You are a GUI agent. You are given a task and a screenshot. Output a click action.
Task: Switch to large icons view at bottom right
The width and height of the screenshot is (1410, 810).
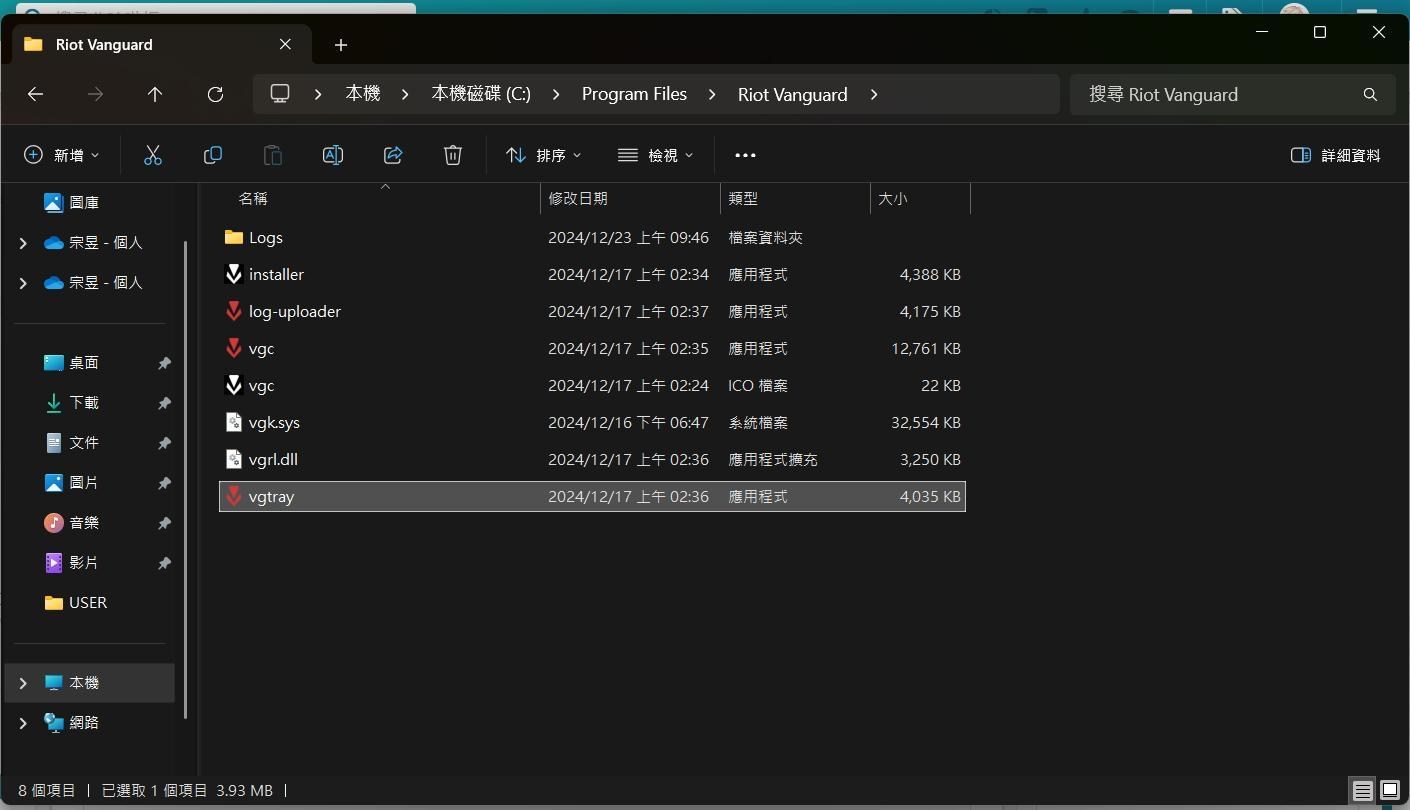pyautogui.click(x=1389, y=790)
